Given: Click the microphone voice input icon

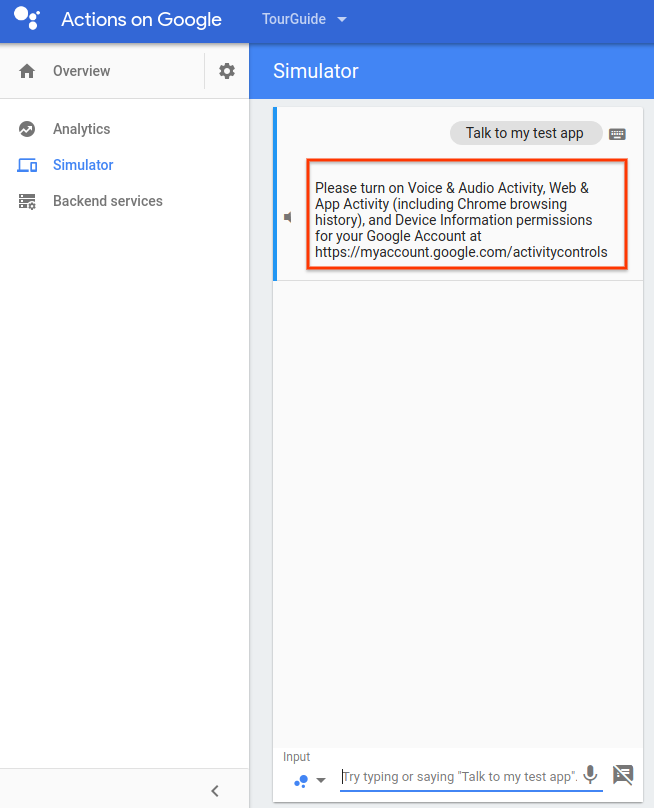Looking at the screenshot, I should (590, 775).
